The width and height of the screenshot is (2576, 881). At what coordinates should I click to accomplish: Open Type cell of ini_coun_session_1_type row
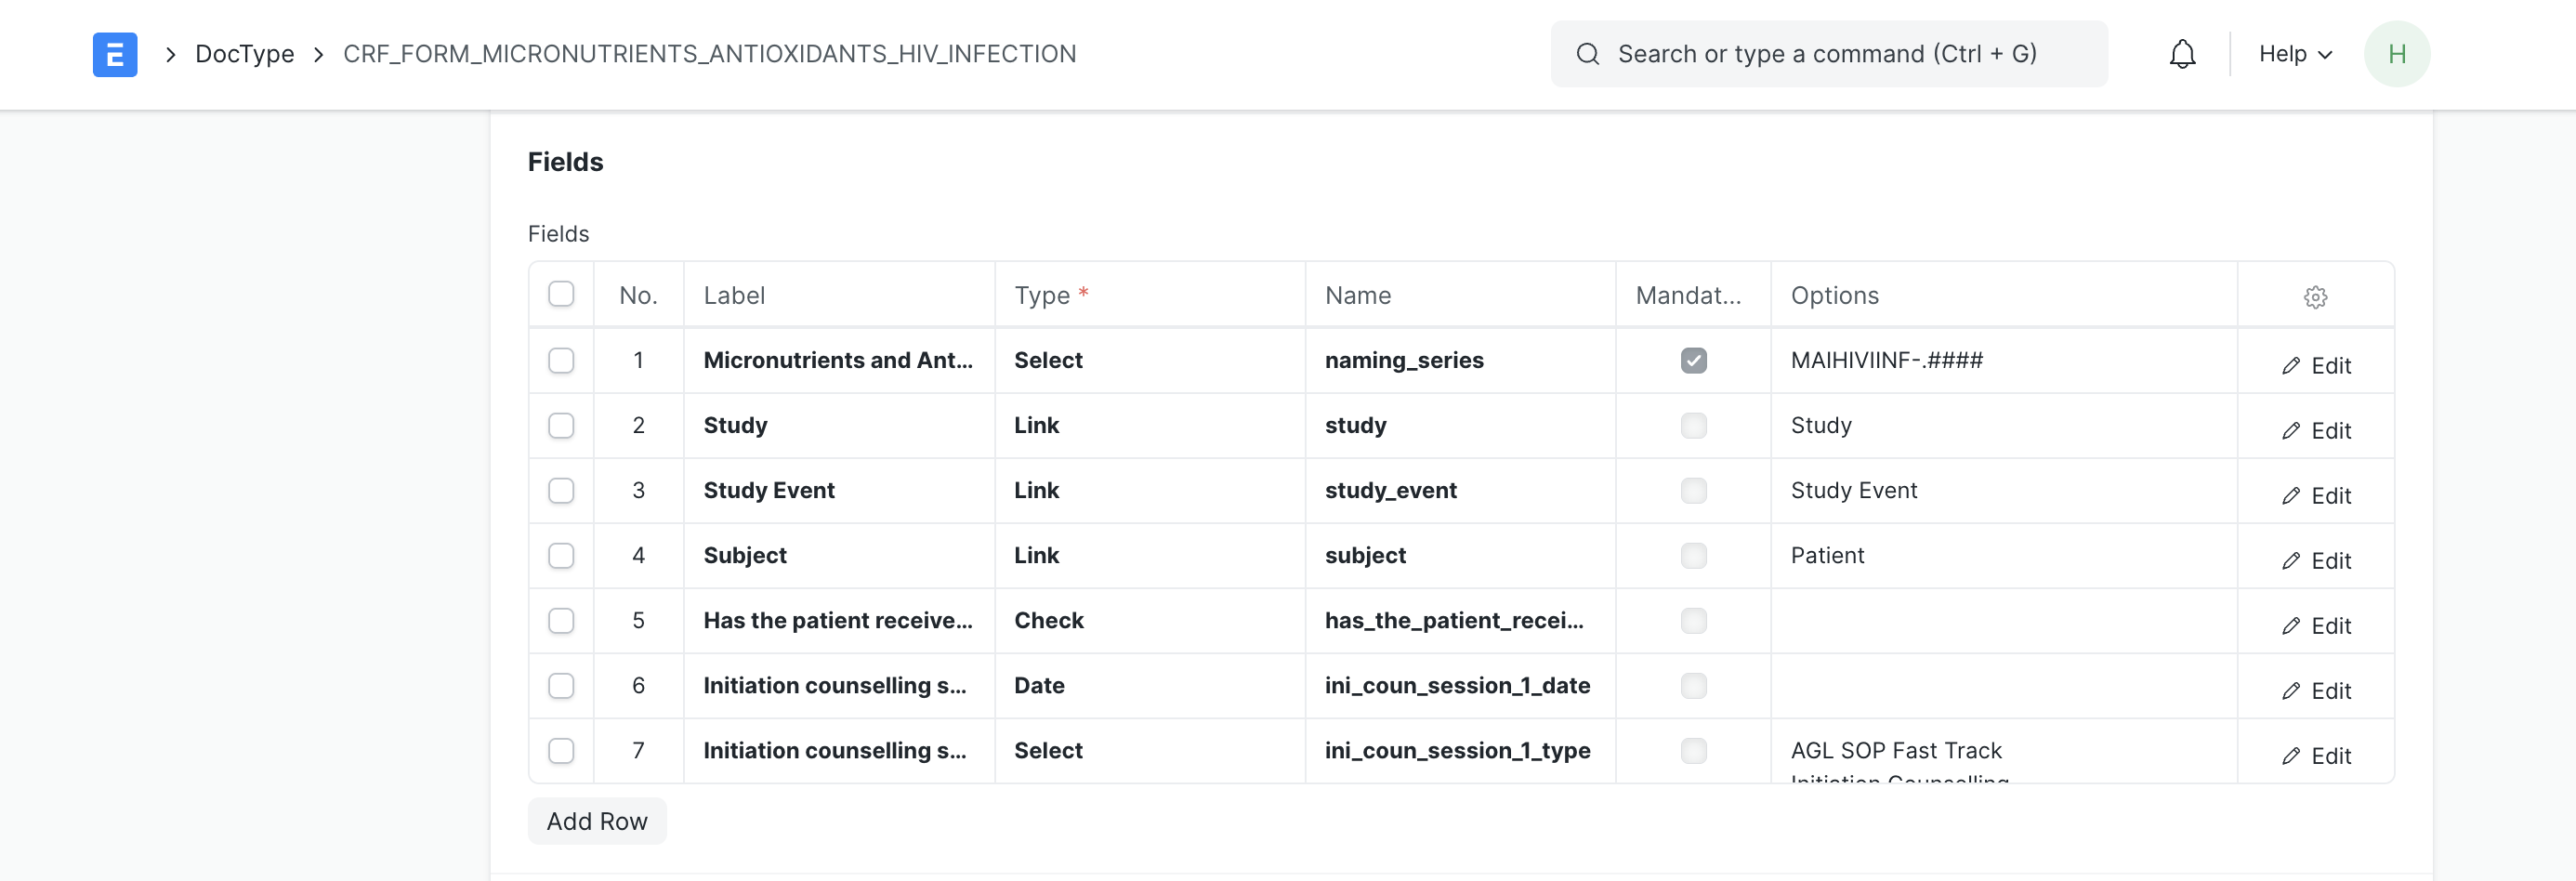tap(1149, 750)
